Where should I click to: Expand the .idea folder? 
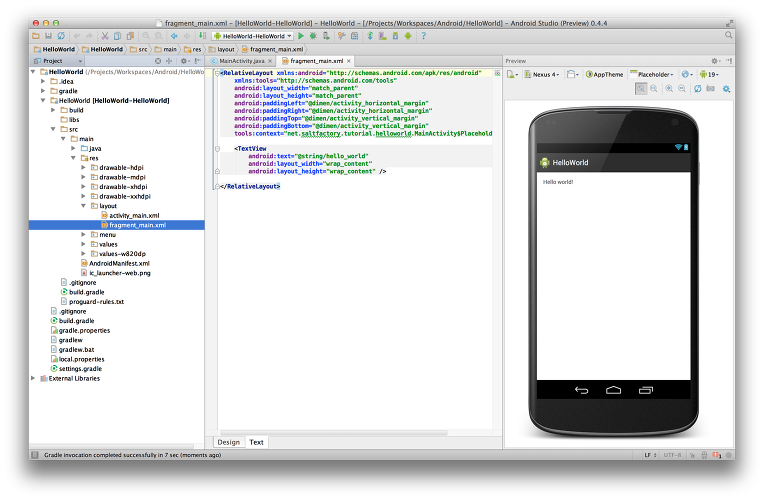coord(43,81)
